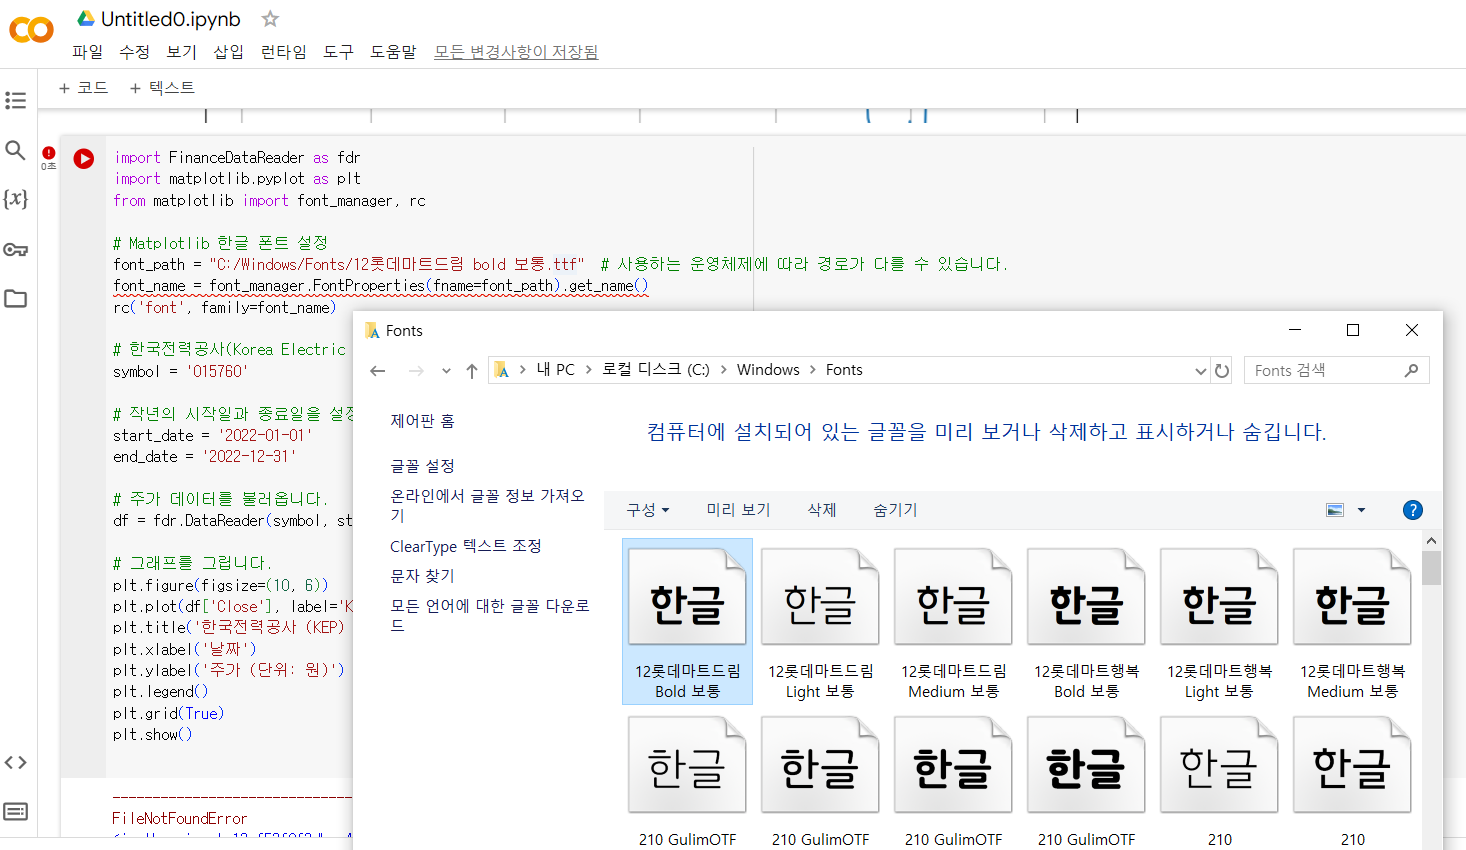This screenshot has height=850, width=1466.
Task: Select 12롯데마트드림 Light 보통 font
Action: (x=820, y=622)
